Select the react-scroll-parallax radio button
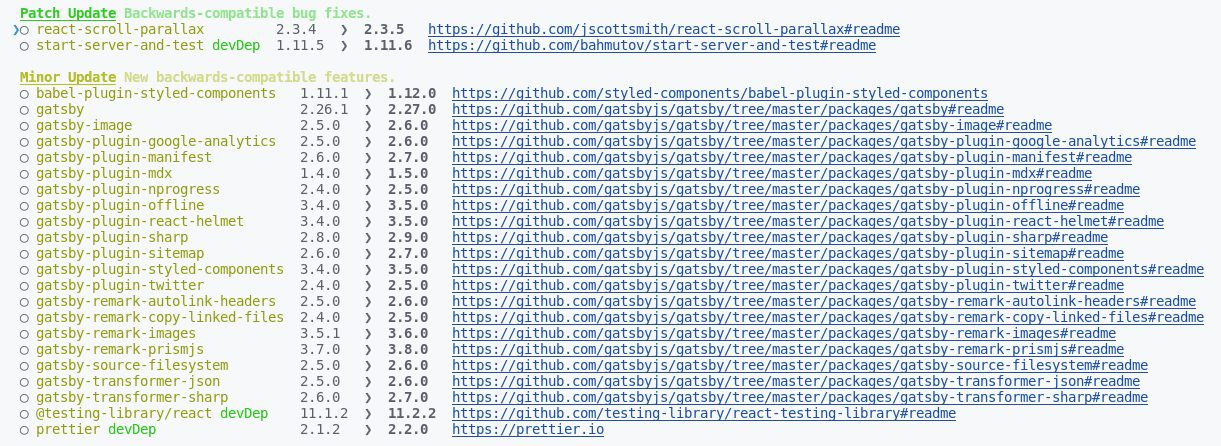The height and width of the screenshot is (446, 1221). point(24,30)
